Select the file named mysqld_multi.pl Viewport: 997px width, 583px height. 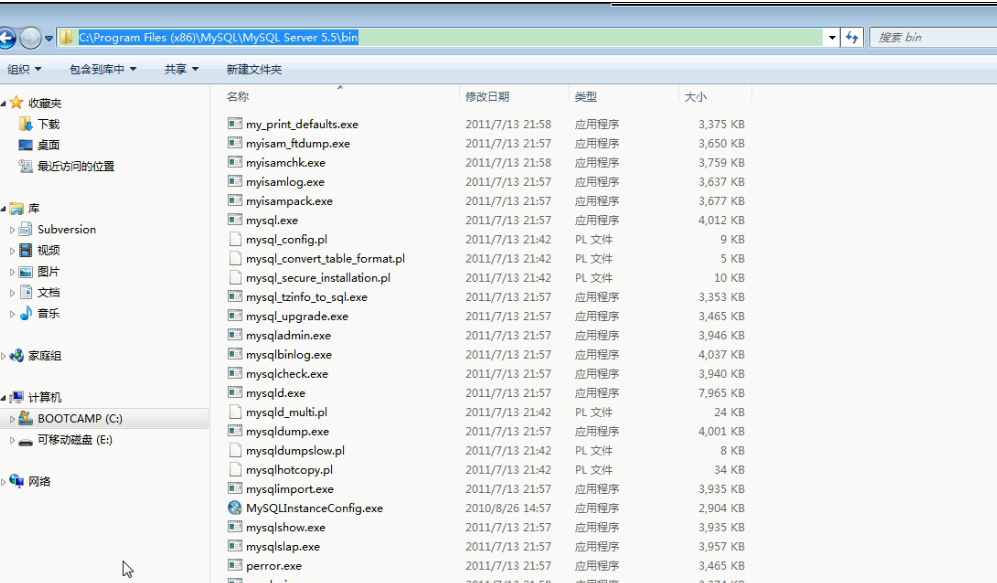(286, 412)
